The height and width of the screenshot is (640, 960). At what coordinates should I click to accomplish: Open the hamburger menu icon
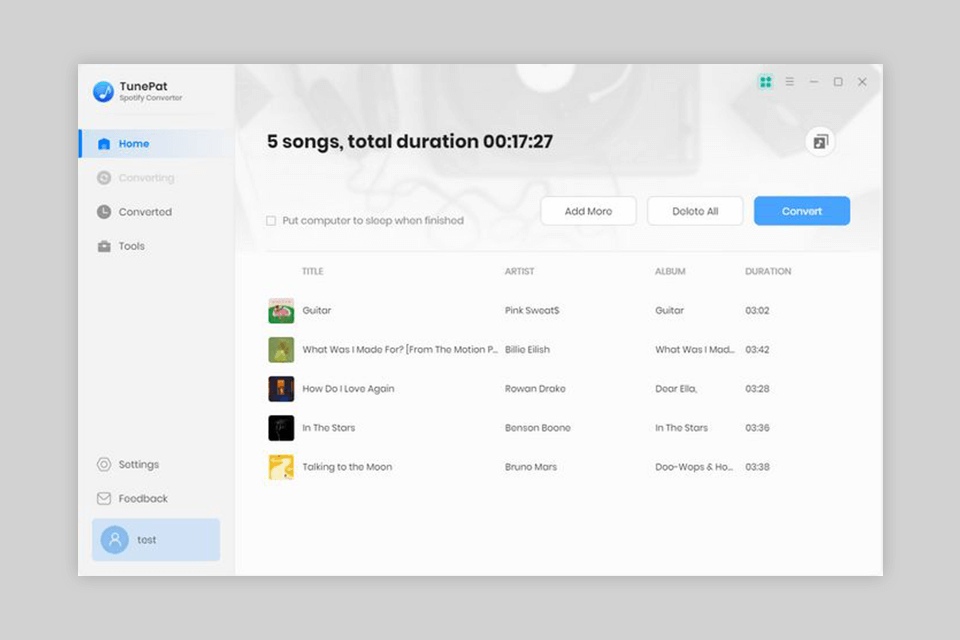790,81
